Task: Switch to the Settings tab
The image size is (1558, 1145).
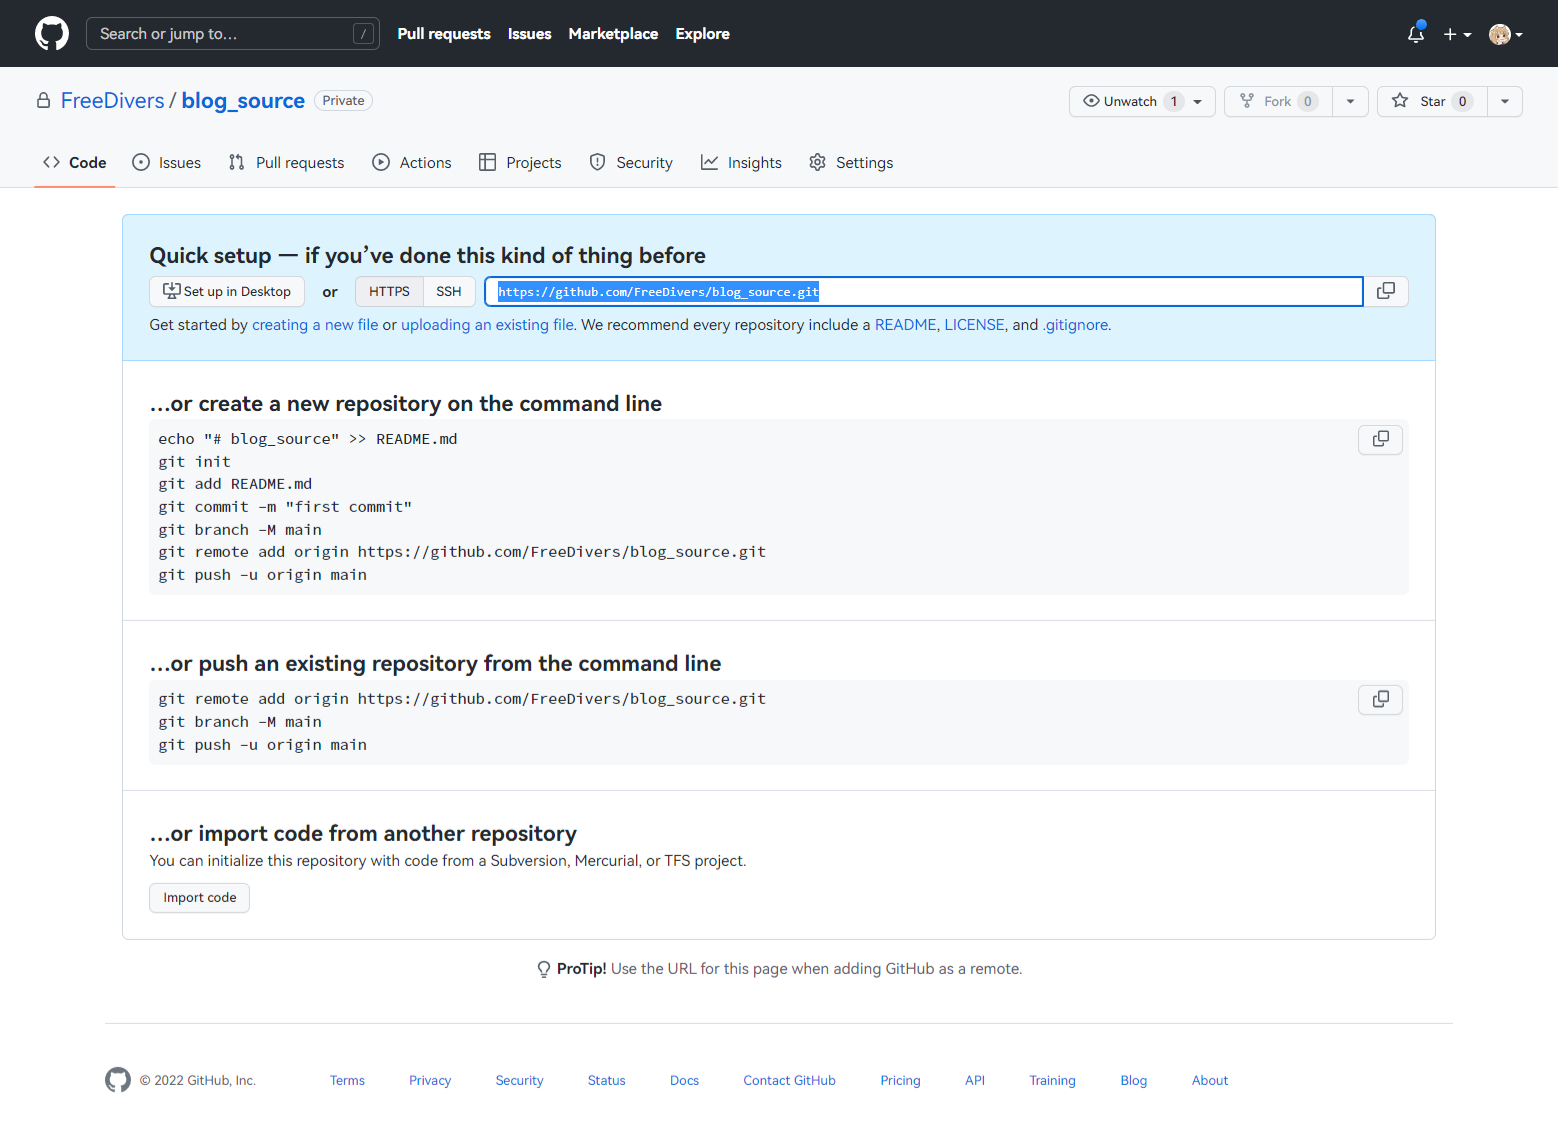Action: click(851, 162)
